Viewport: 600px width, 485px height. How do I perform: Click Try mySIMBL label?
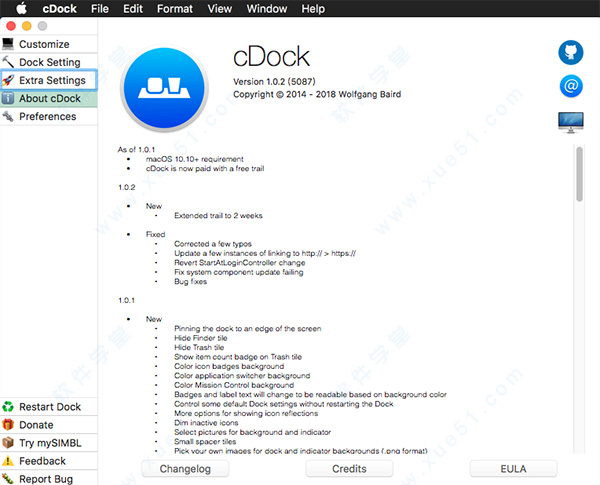[x=50, y=443]
